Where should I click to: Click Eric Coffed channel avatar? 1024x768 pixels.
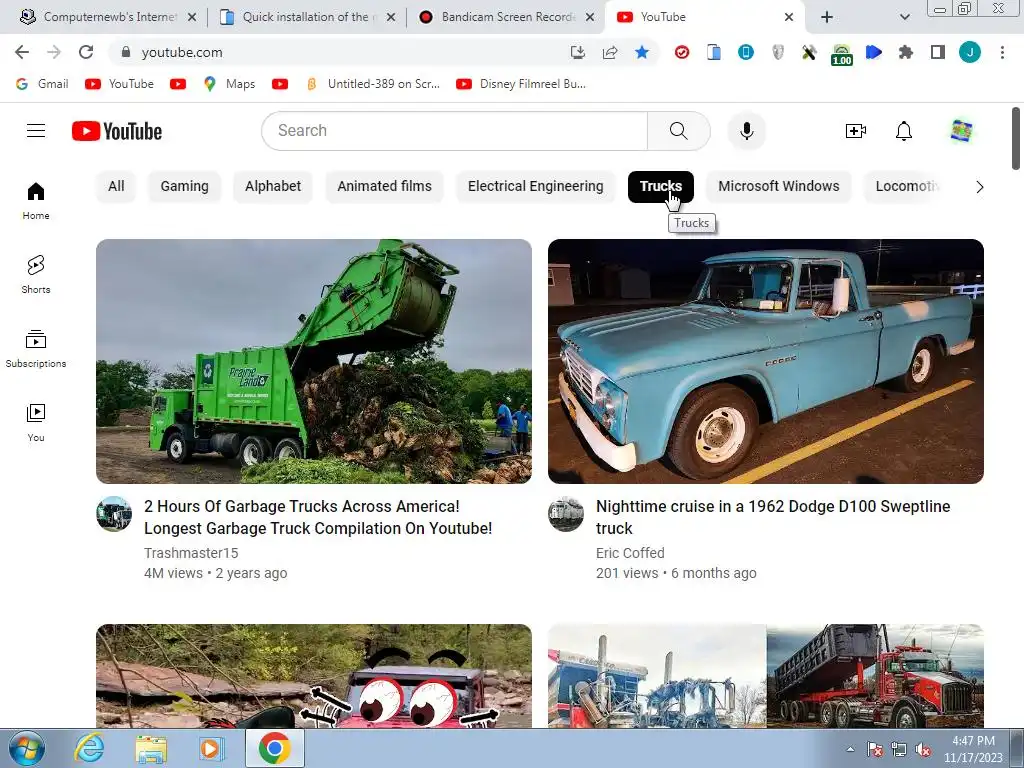(566, 514)
